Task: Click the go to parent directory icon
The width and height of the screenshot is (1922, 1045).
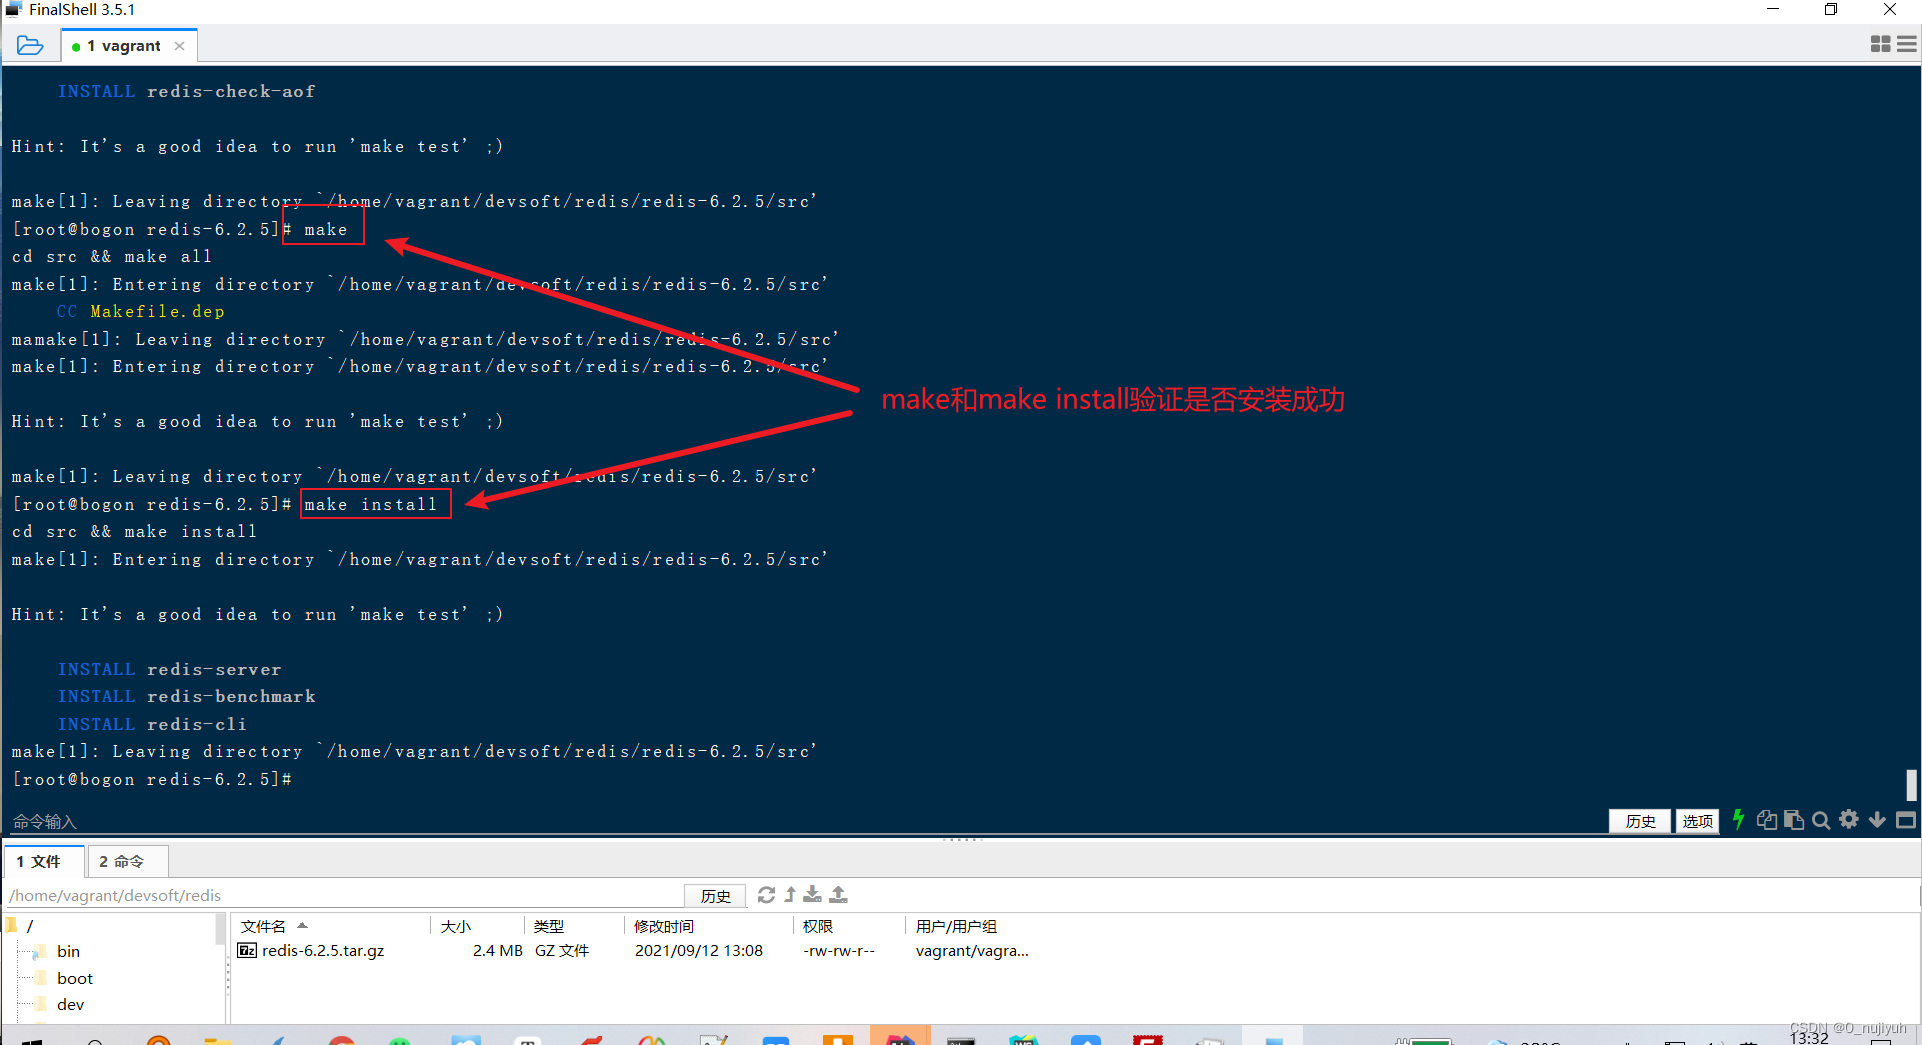Action: tap(790, 894)
